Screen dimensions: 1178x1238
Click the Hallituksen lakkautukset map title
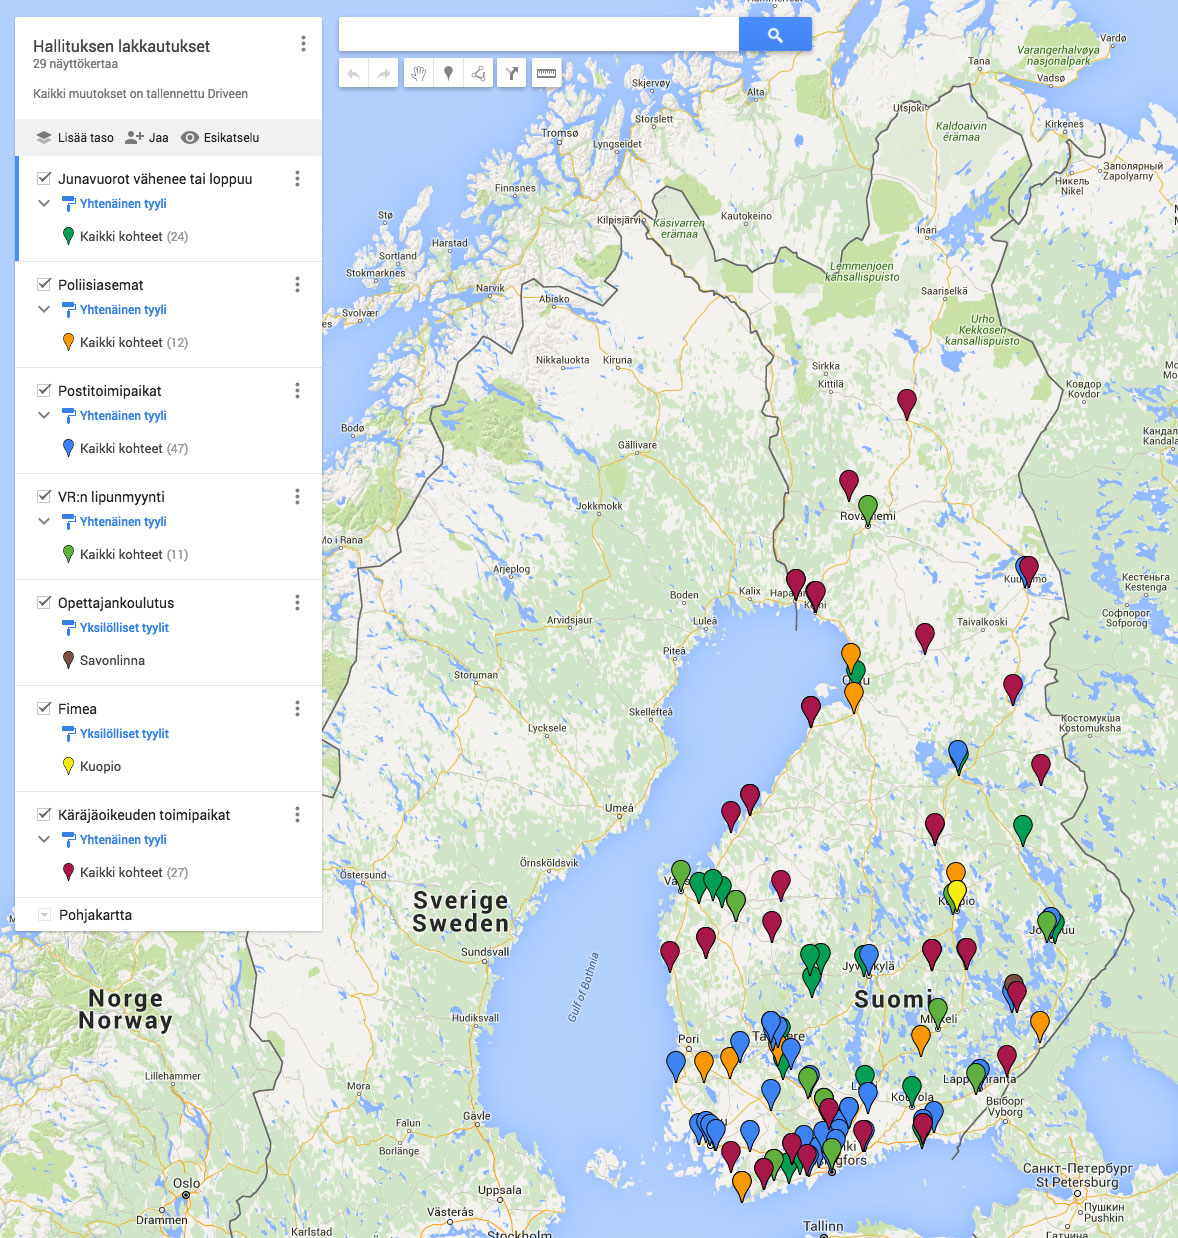(x=122, y=46)
